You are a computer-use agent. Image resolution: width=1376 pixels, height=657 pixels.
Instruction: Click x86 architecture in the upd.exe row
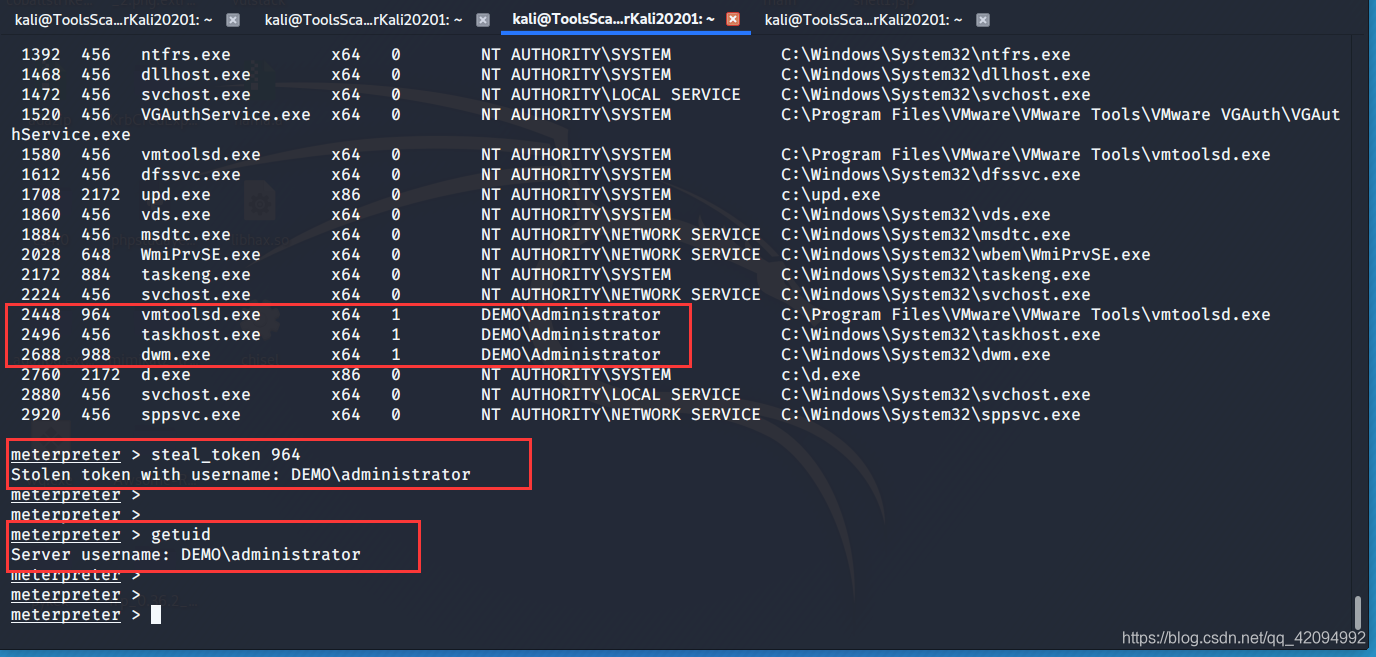point(346,194)
